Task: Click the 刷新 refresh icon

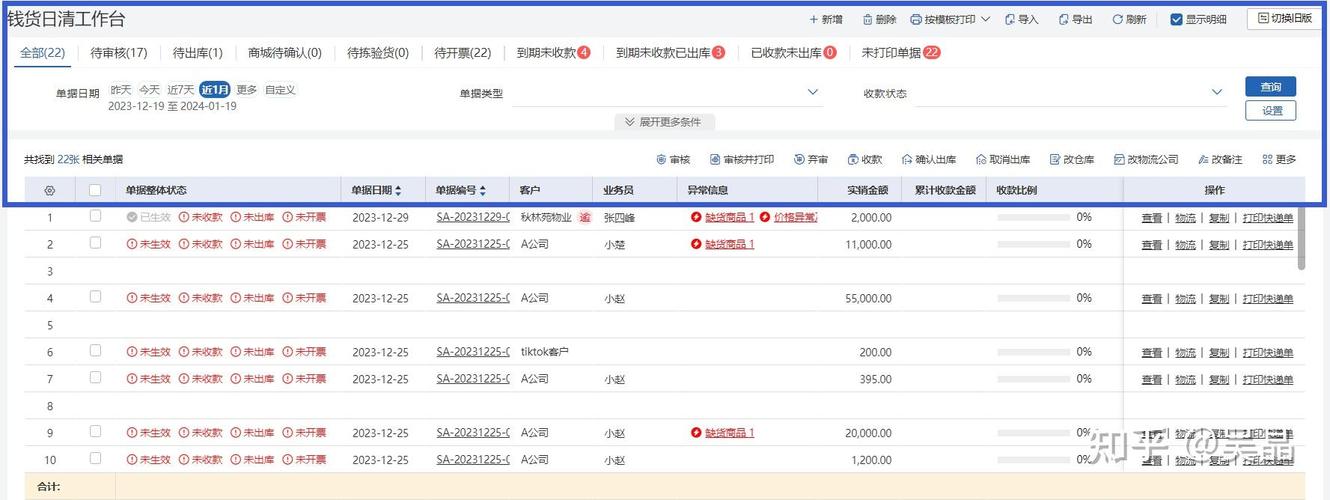Action: tap(1117, 19)
